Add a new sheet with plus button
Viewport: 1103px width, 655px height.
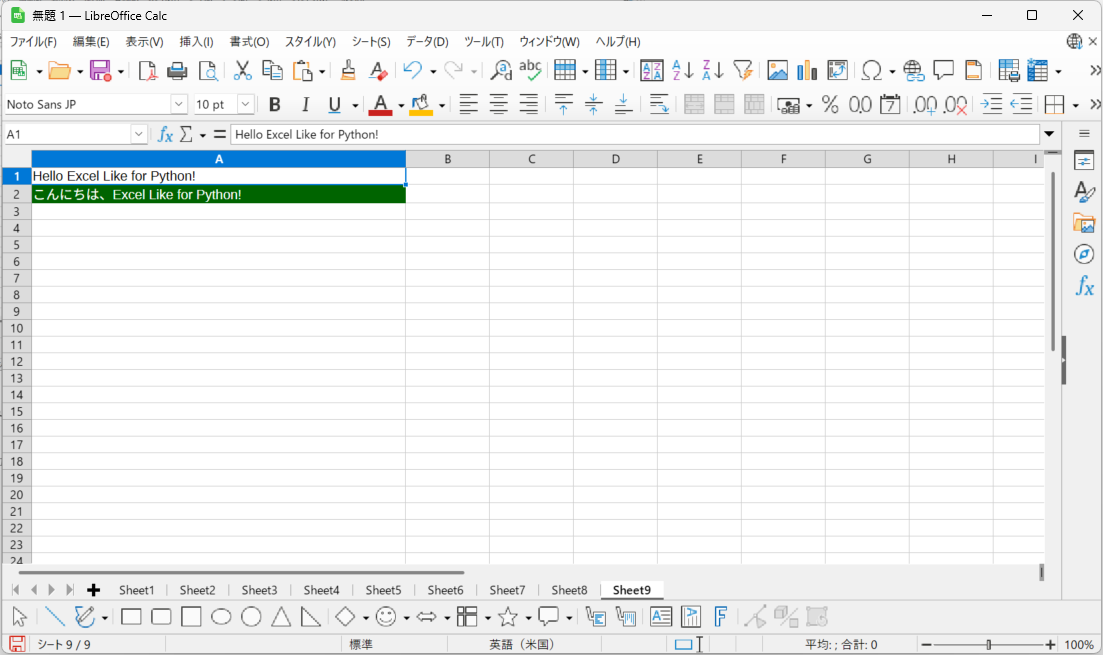coord(94,590)
